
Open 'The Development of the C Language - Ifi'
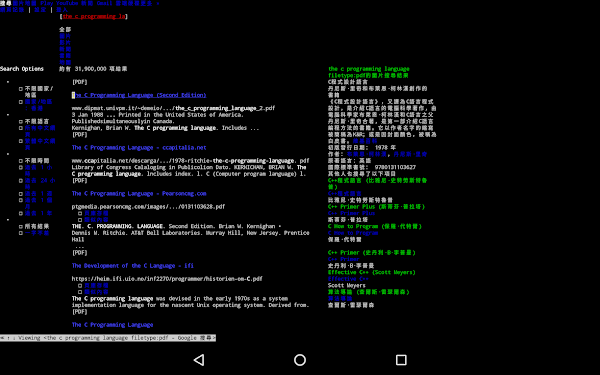[132, 266]
